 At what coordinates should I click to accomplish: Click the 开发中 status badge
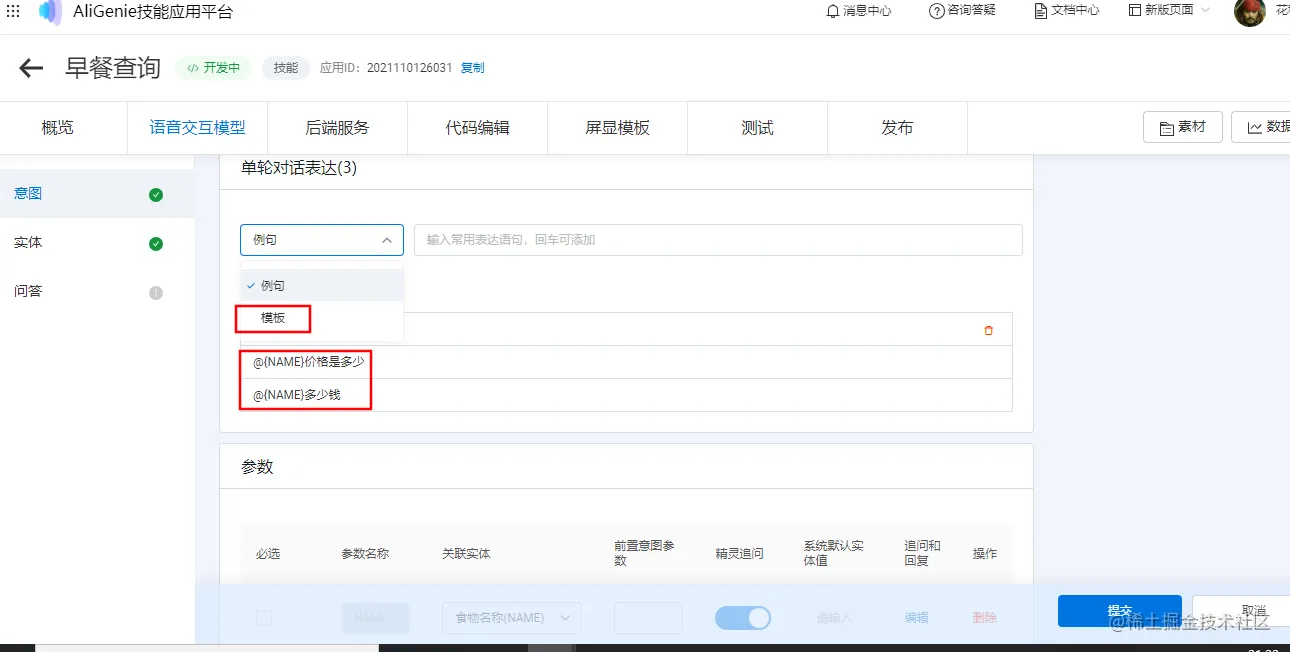pyautogui.click(x=214, y=68)
